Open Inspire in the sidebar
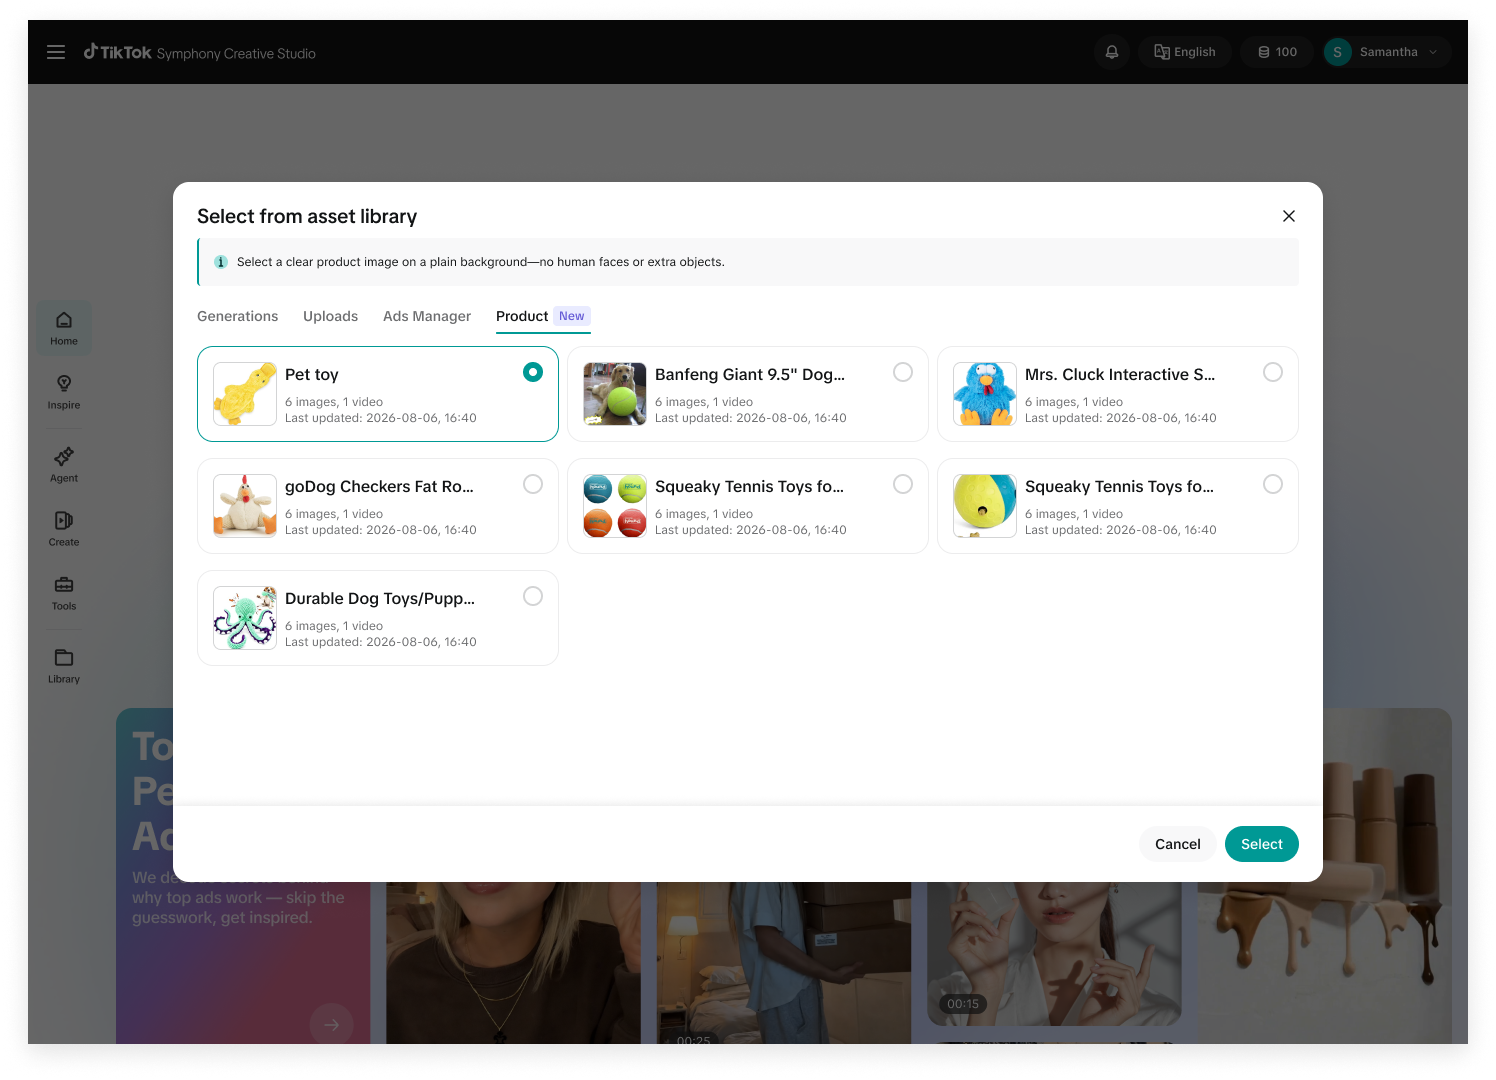 coord(64,392)
